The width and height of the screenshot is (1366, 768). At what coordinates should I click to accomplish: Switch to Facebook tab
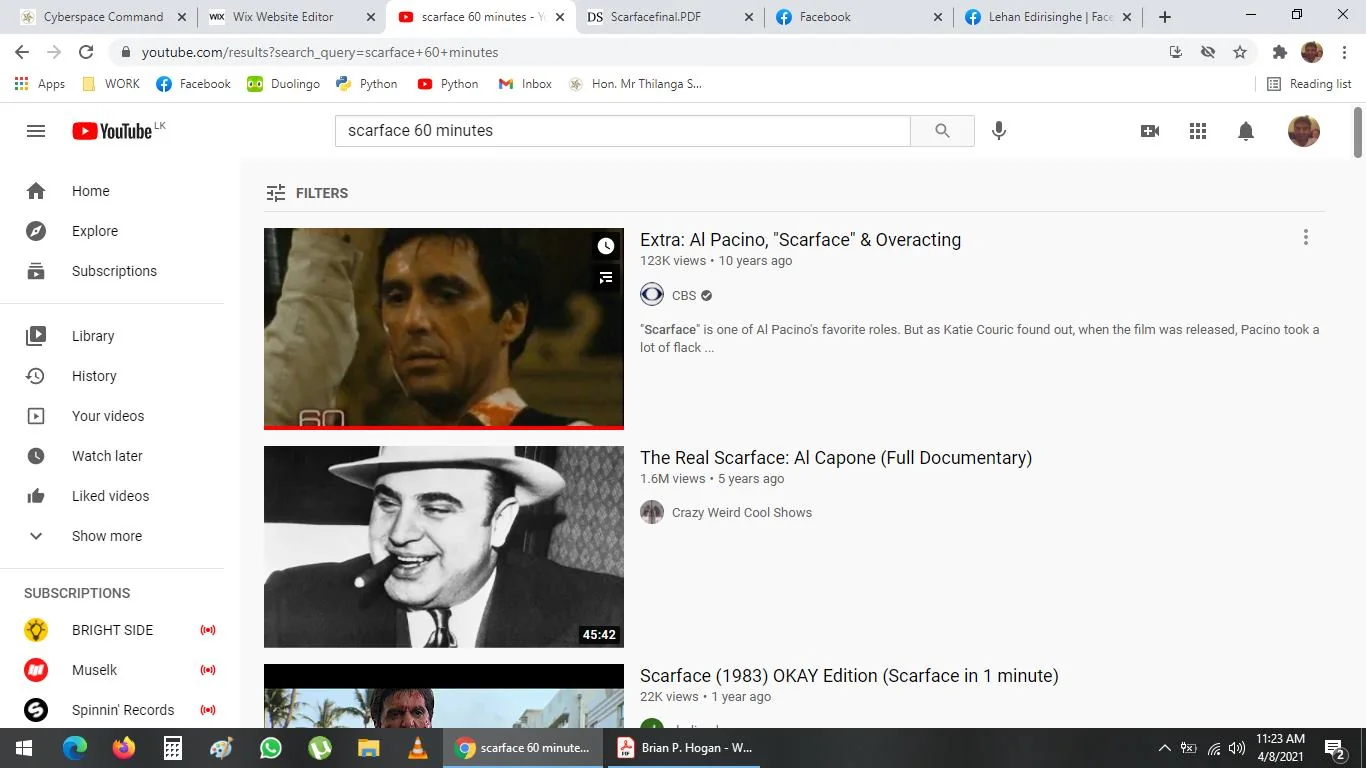tap(860, 17)
